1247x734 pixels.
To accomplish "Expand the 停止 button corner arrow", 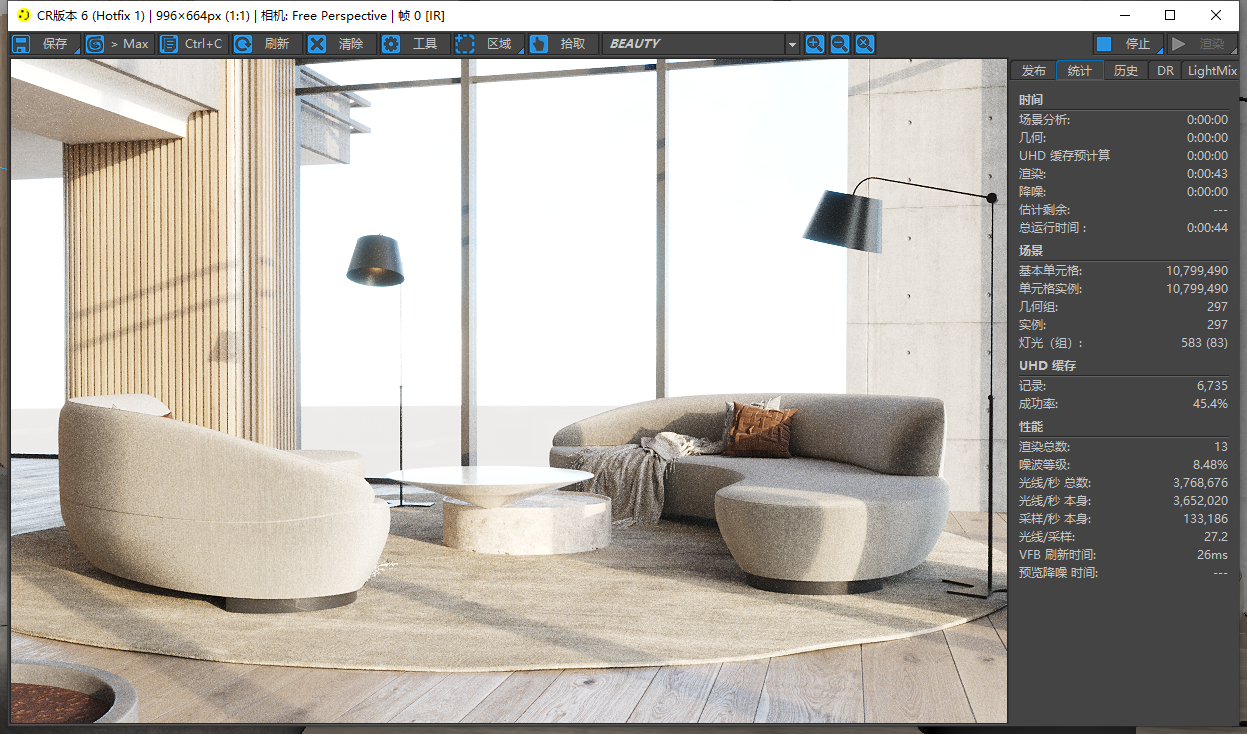I will [1160, 51].
